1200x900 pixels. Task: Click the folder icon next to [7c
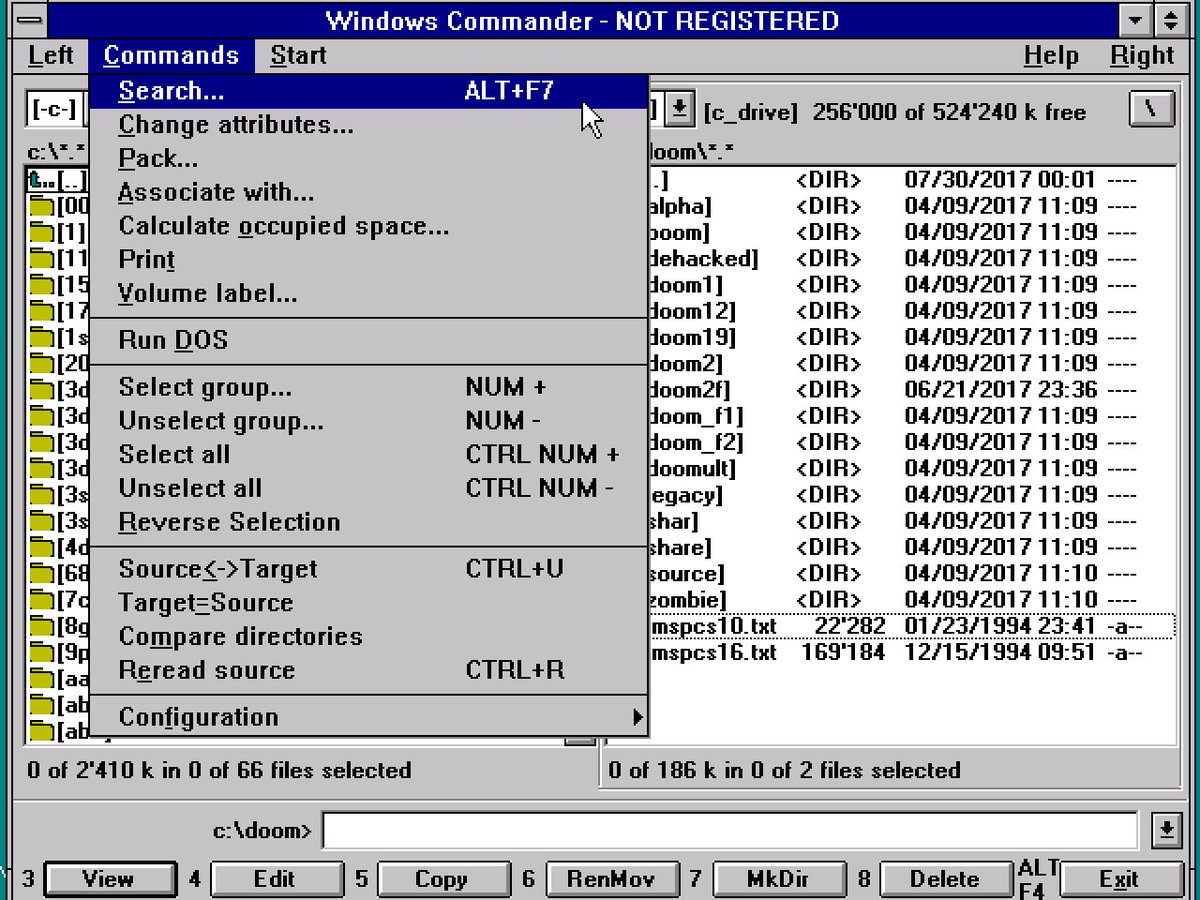pos(42,599)
